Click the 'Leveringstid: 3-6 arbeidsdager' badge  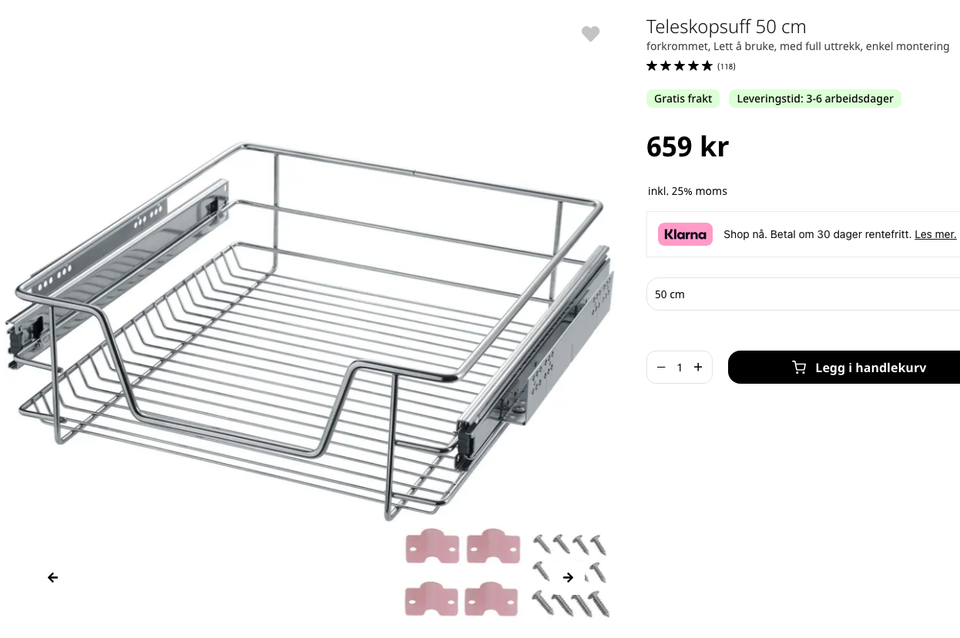815,99
